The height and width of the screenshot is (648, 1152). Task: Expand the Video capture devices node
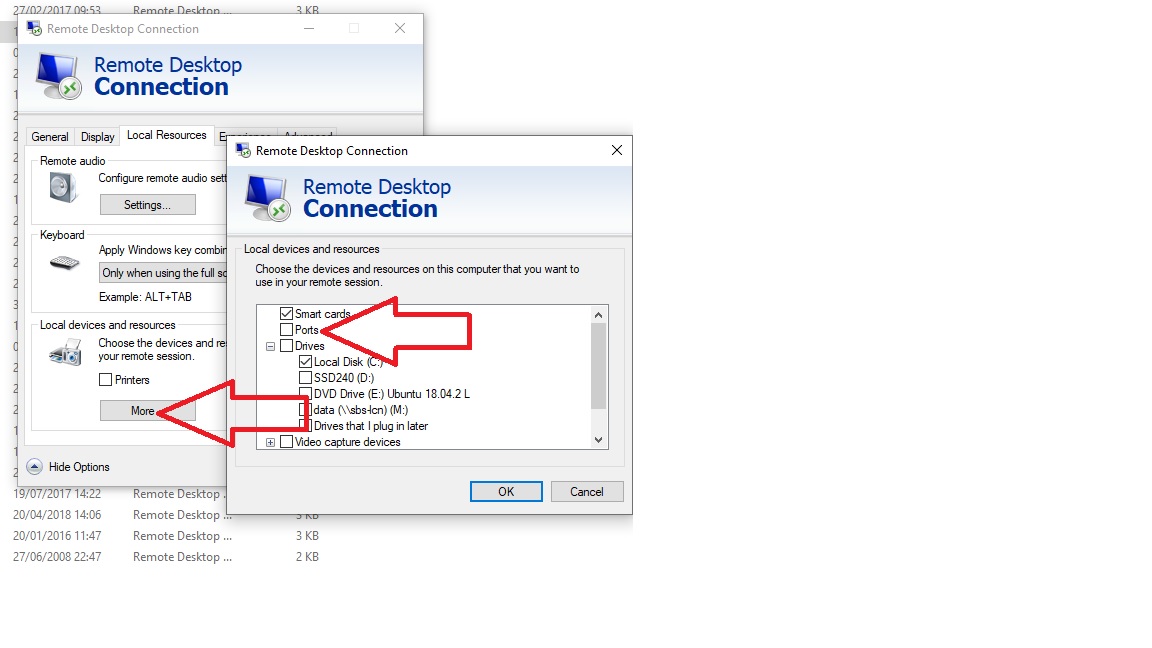coord(270,442)
